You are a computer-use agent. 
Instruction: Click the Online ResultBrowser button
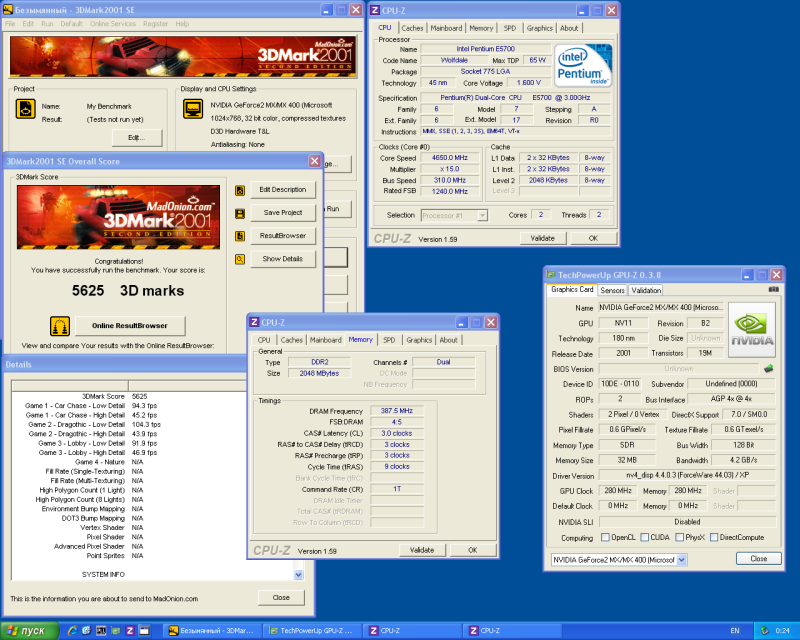pos(130,326)
